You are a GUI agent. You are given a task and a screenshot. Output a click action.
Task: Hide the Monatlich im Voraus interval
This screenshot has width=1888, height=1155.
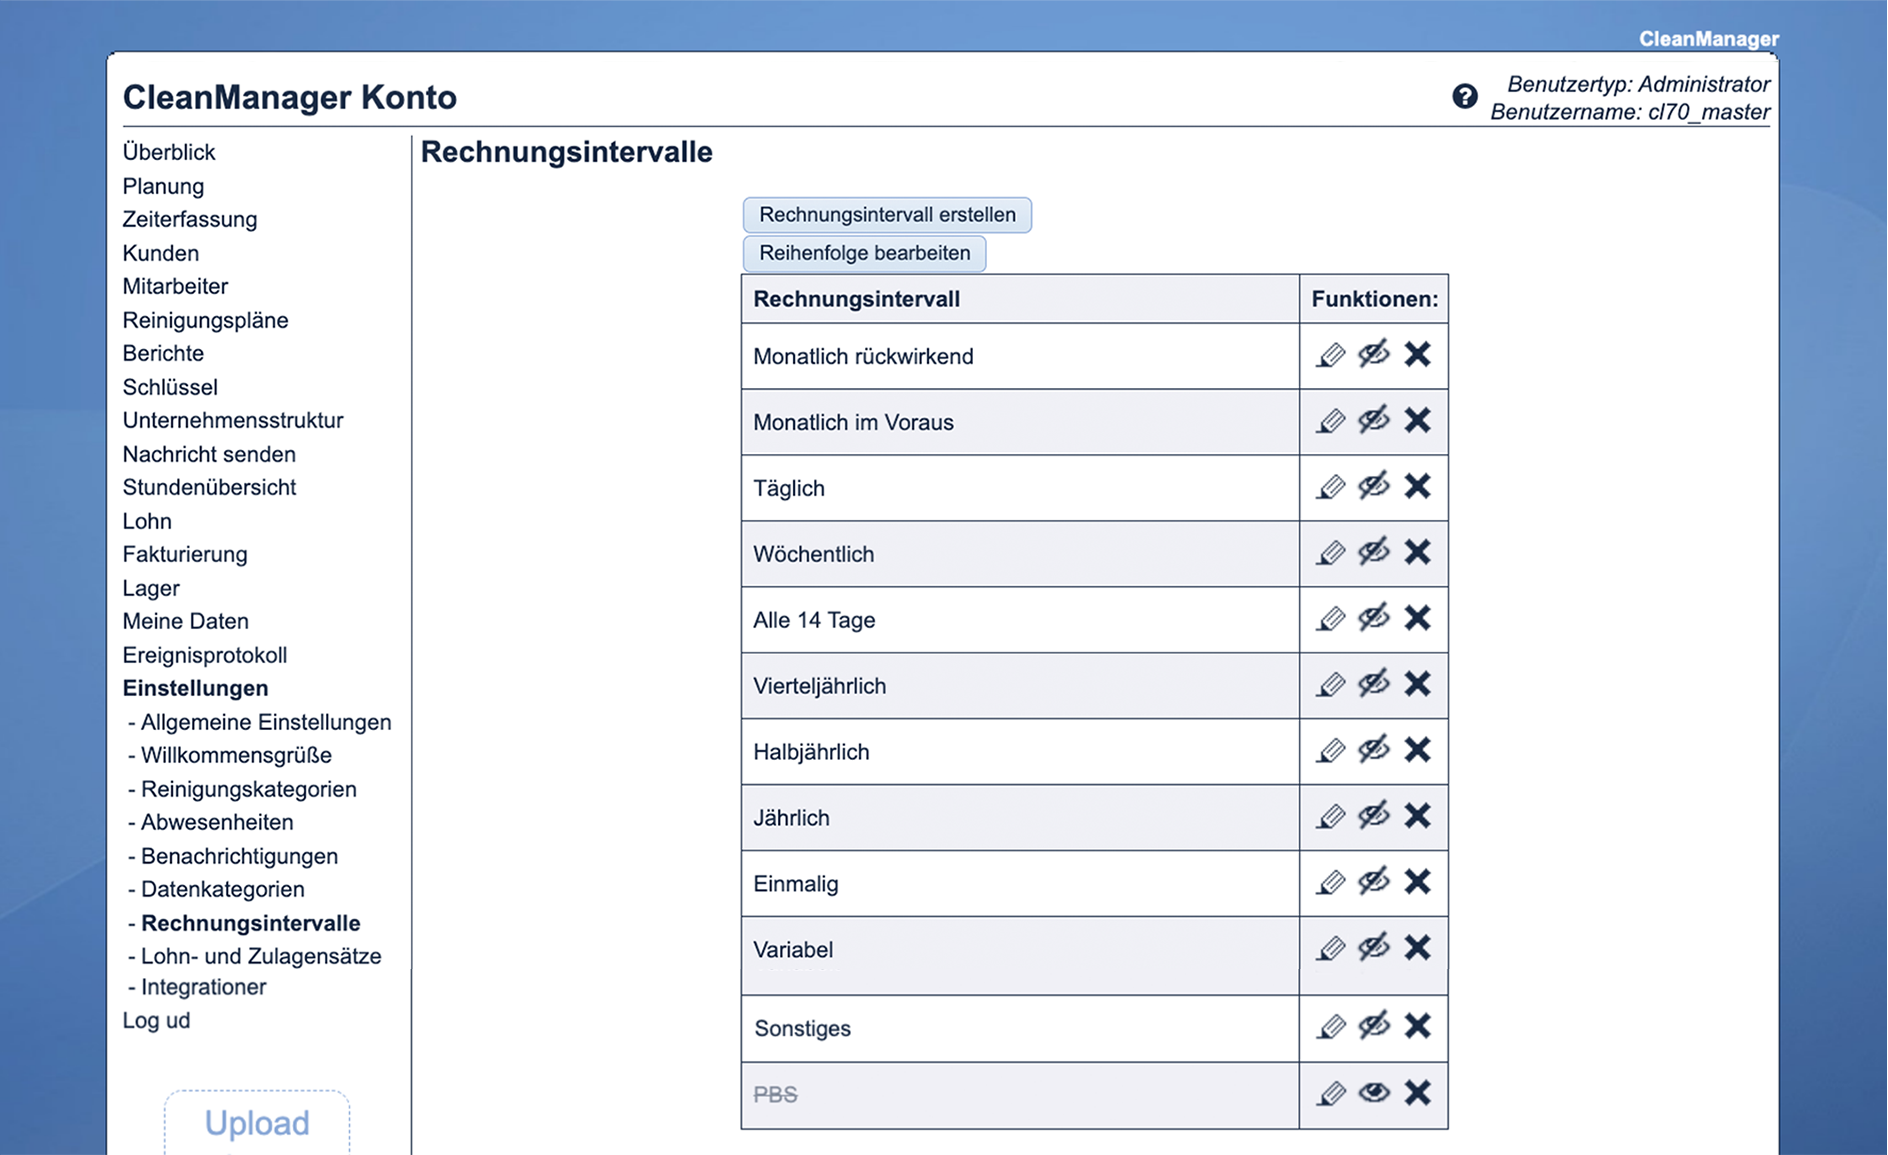point(1374,421)
